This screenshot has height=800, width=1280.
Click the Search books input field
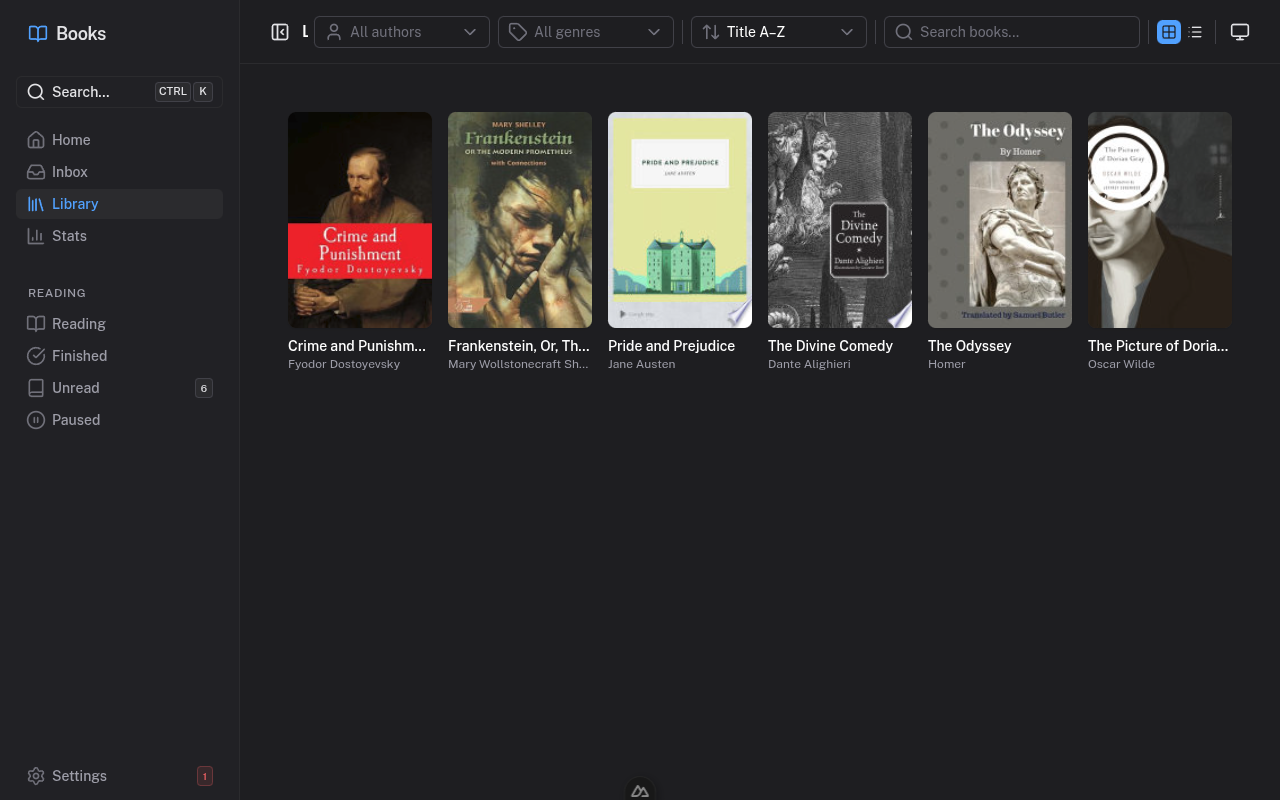click(x=1011, y=31)
